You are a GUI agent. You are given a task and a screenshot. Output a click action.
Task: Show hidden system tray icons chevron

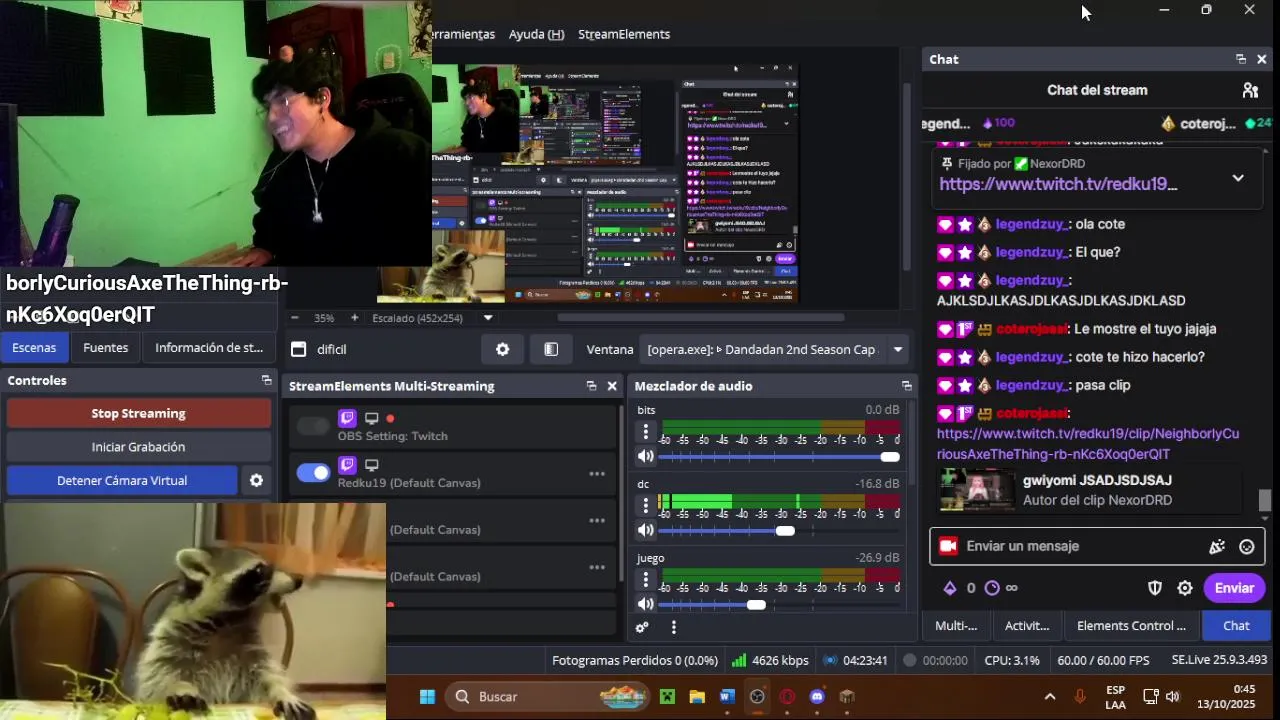1049,697
